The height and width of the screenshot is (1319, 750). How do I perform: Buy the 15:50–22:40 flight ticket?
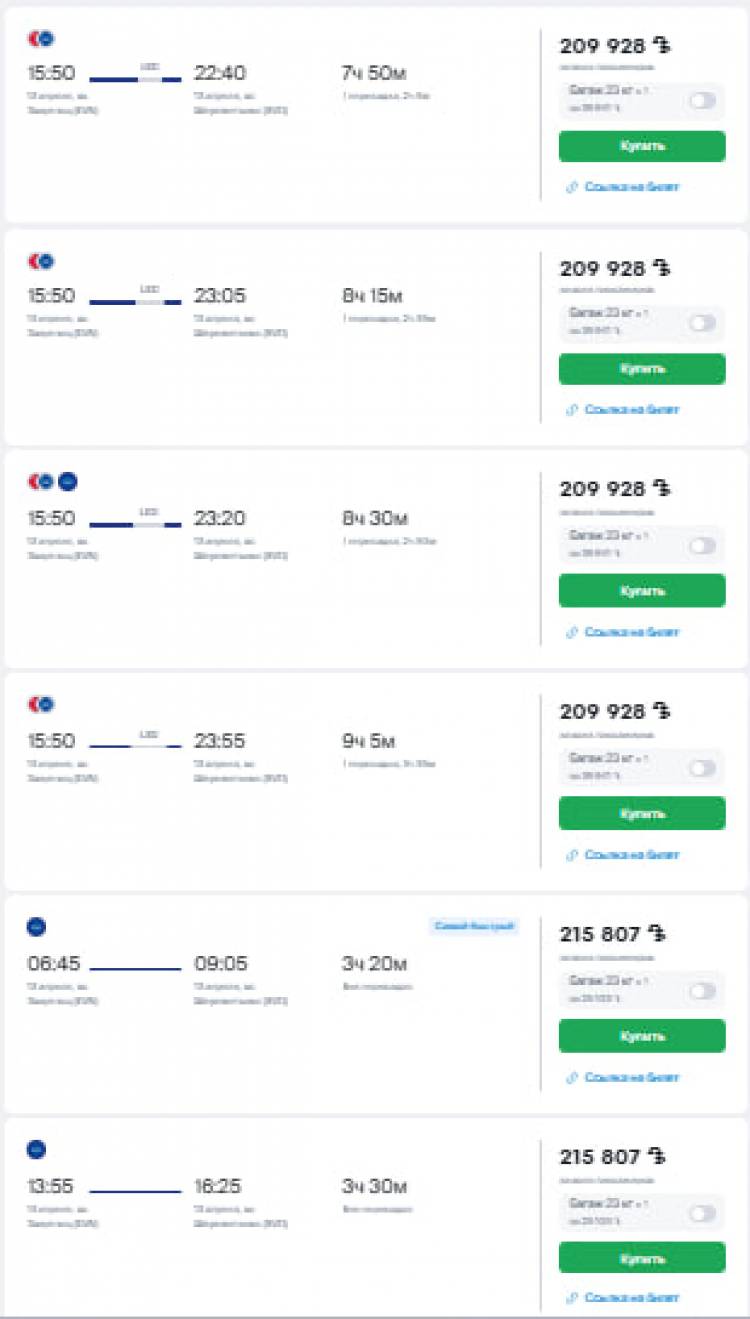click(x=642, y=146)
